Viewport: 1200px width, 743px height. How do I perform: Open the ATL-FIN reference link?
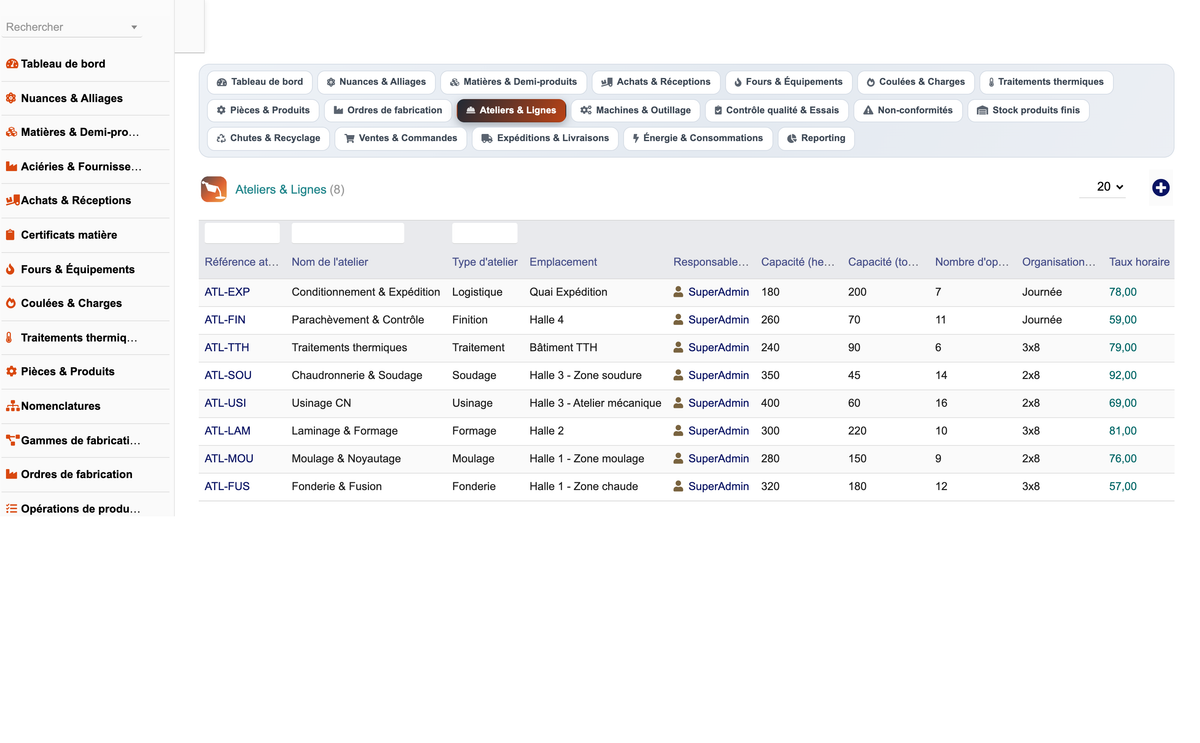pyautogui.click(x=225, y=320)
